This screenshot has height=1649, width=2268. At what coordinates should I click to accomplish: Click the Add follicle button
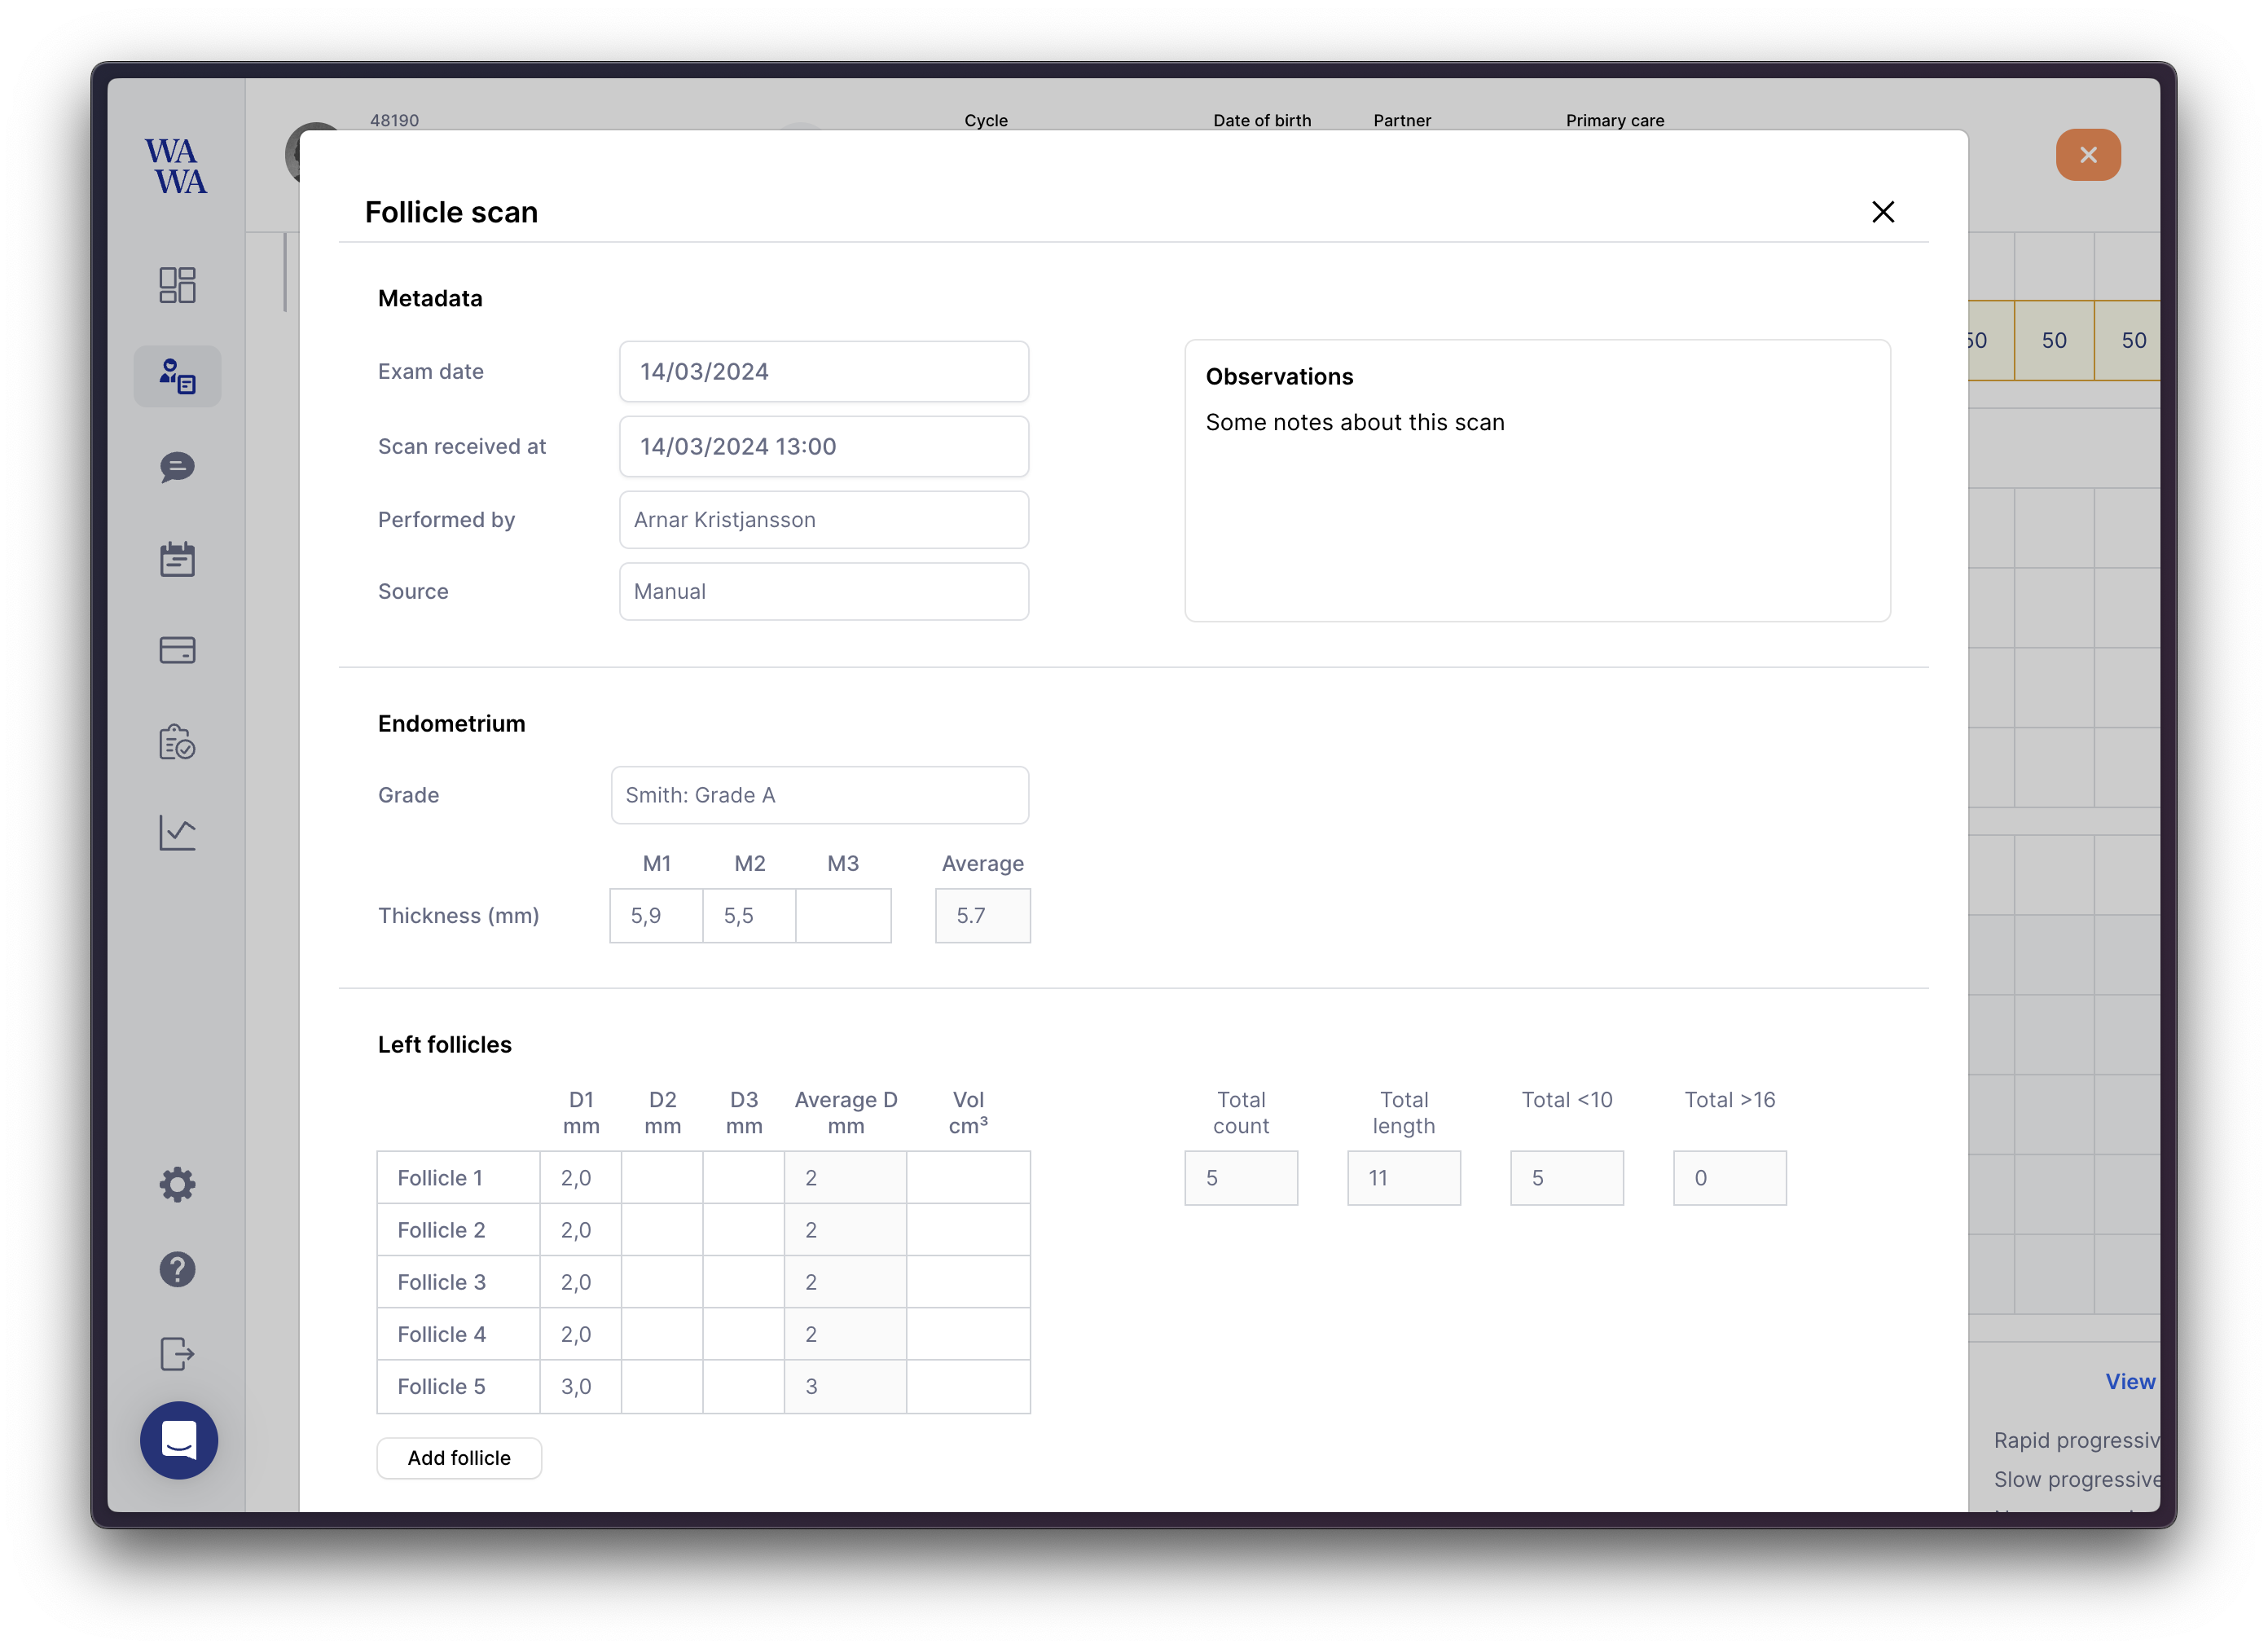[459, 1458]
